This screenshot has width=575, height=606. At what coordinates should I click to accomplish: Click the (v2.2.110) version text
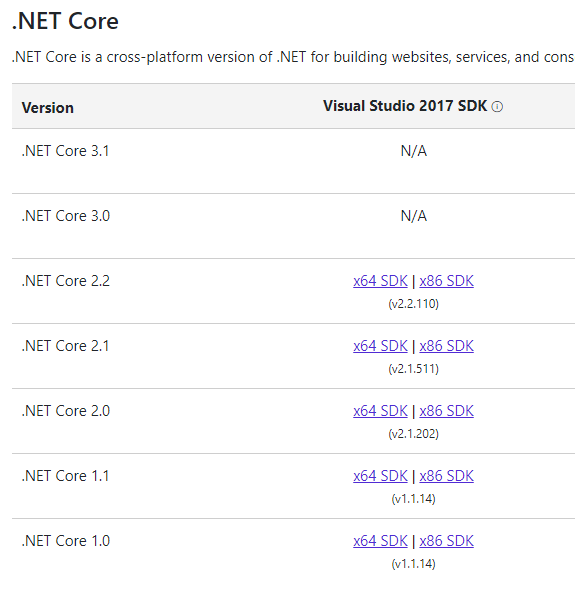click(x=413, y=304)
